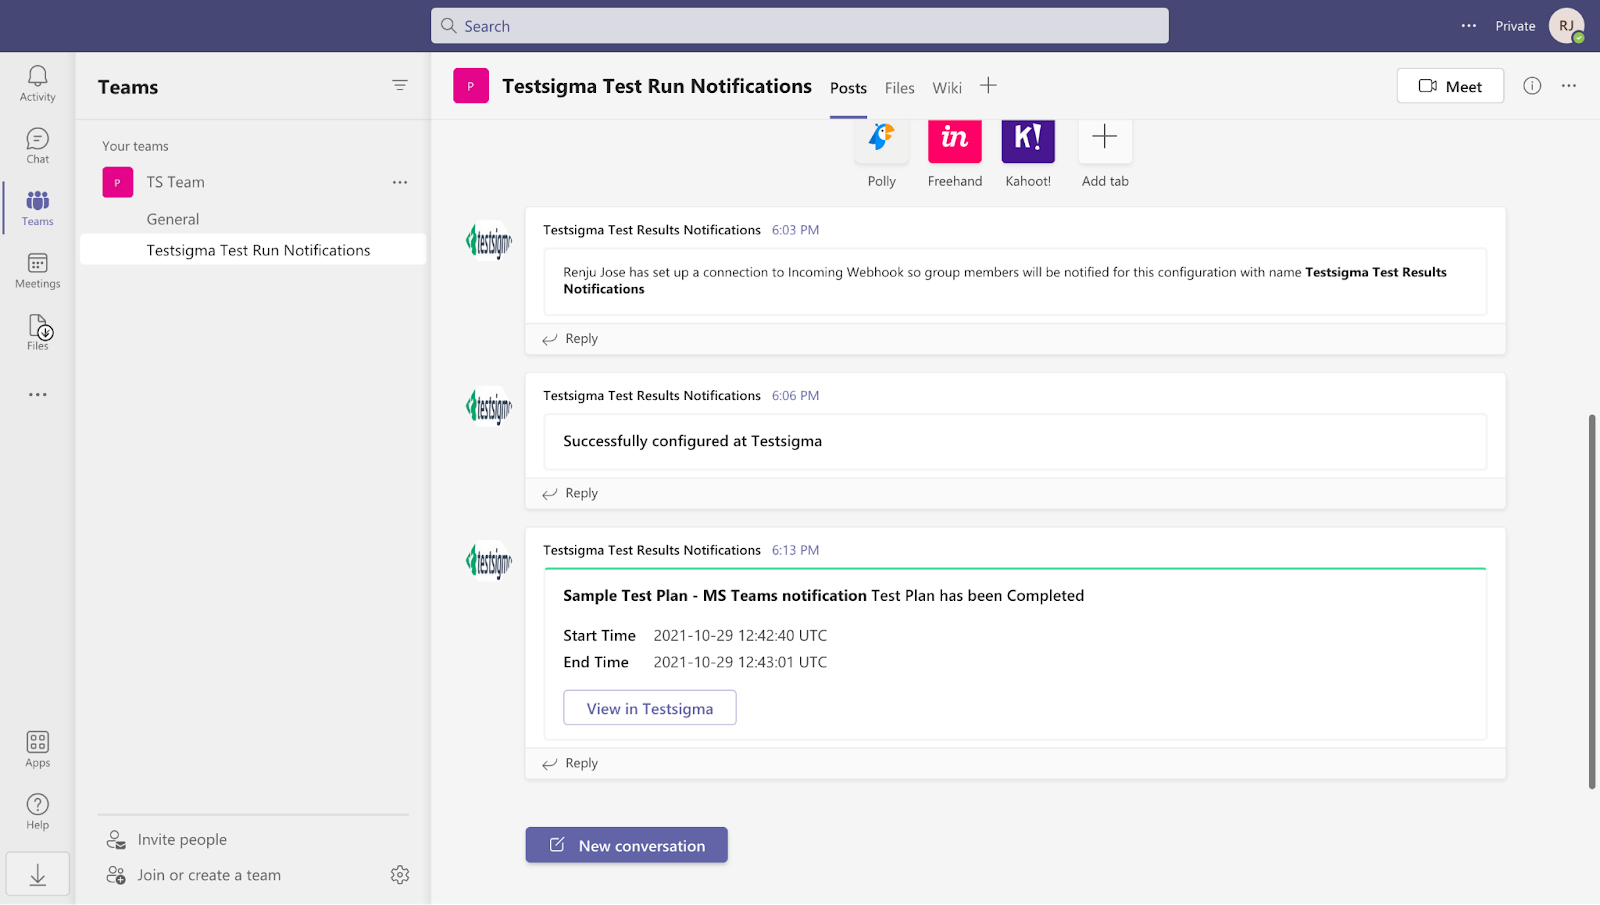Switch to the Chat section

point(37,145)
